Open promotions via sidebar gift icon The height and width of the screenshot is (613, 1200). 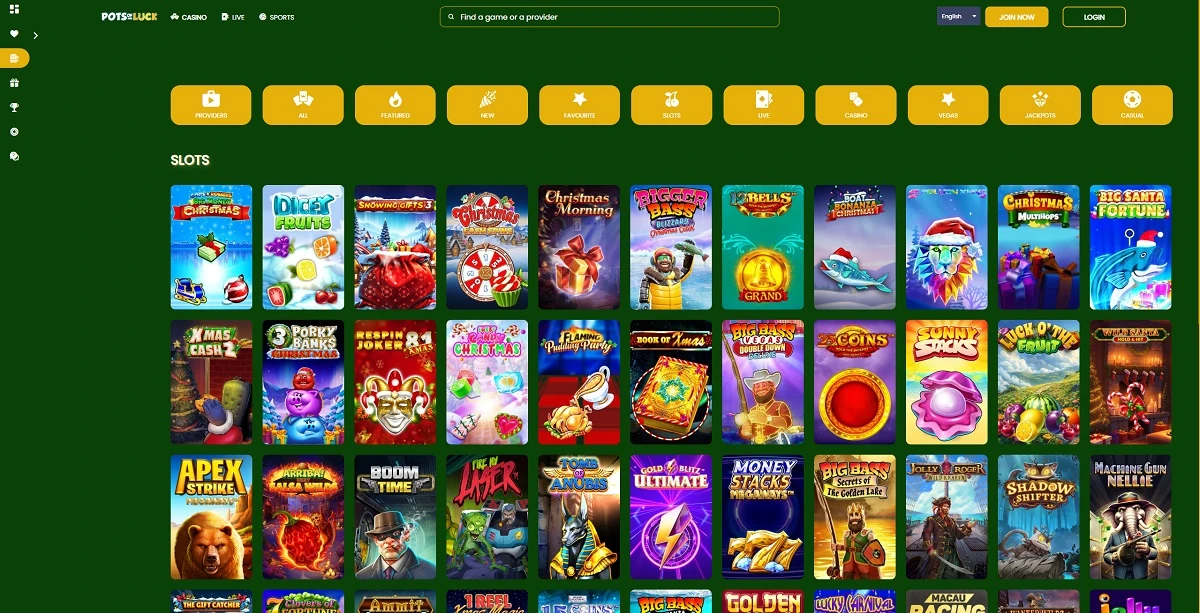pyautogui.click(x=14, y=83)
